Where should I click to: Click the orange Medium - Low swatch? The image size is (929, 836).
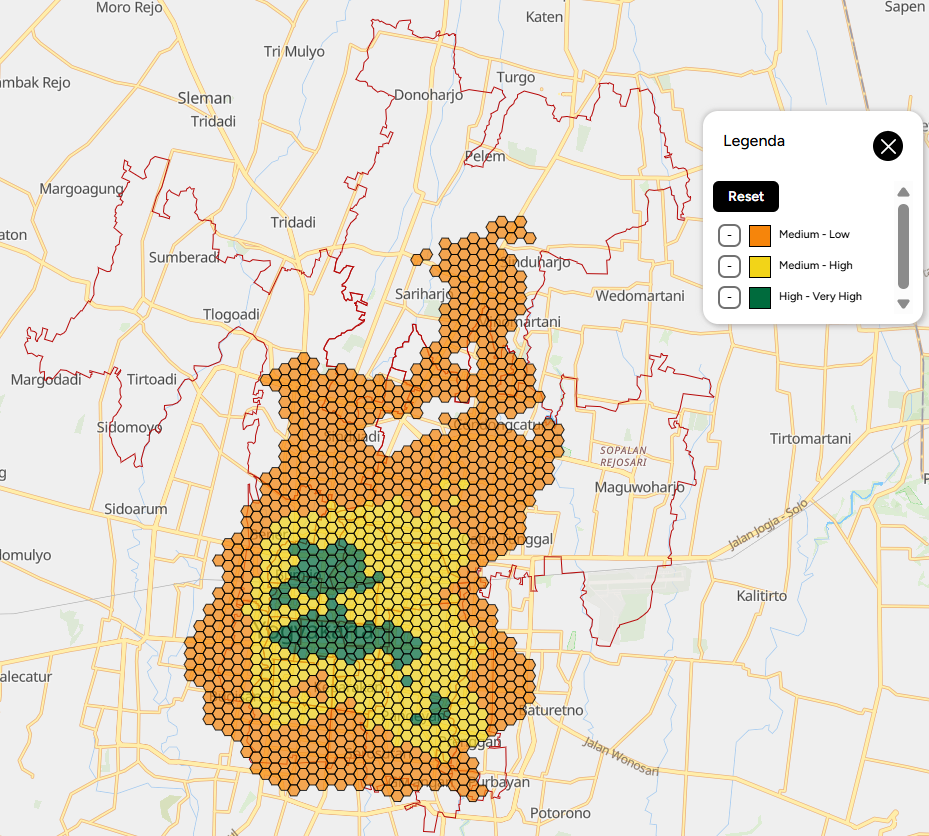point(760,235)
